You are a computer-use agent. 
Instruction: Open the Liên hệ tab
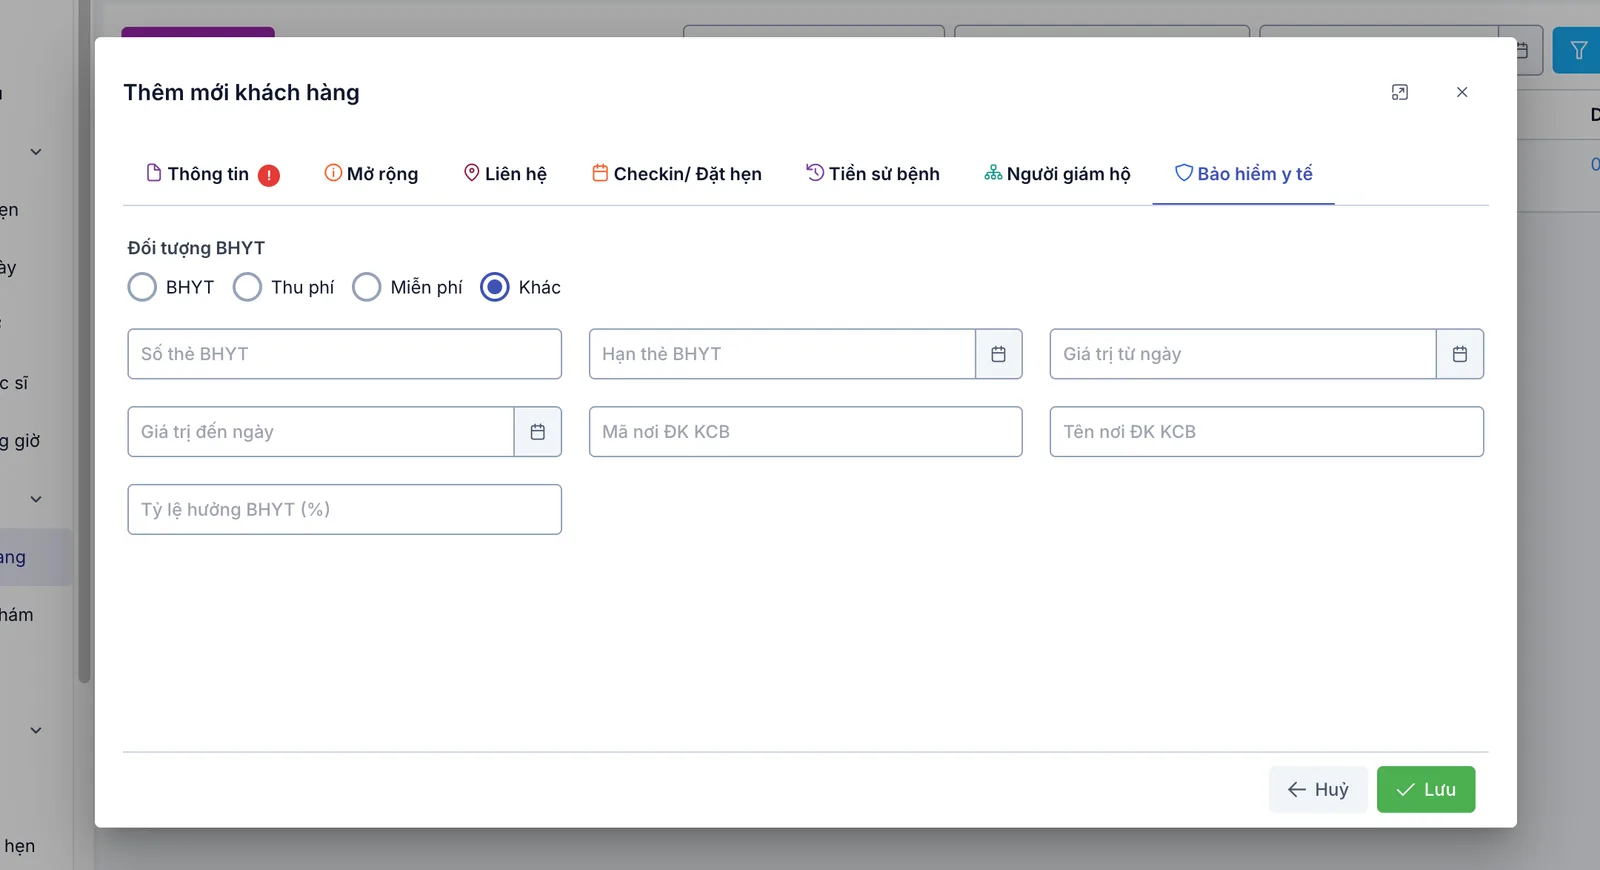[x=505, y=174]
